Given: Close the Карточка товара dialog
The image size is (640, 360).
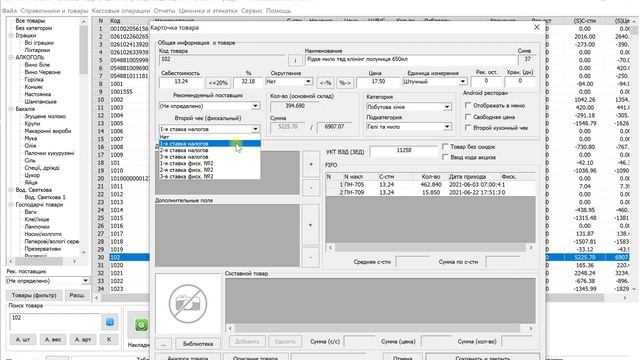Looking at the screenshot, I should pyautogui.click(x=537, y=27).
